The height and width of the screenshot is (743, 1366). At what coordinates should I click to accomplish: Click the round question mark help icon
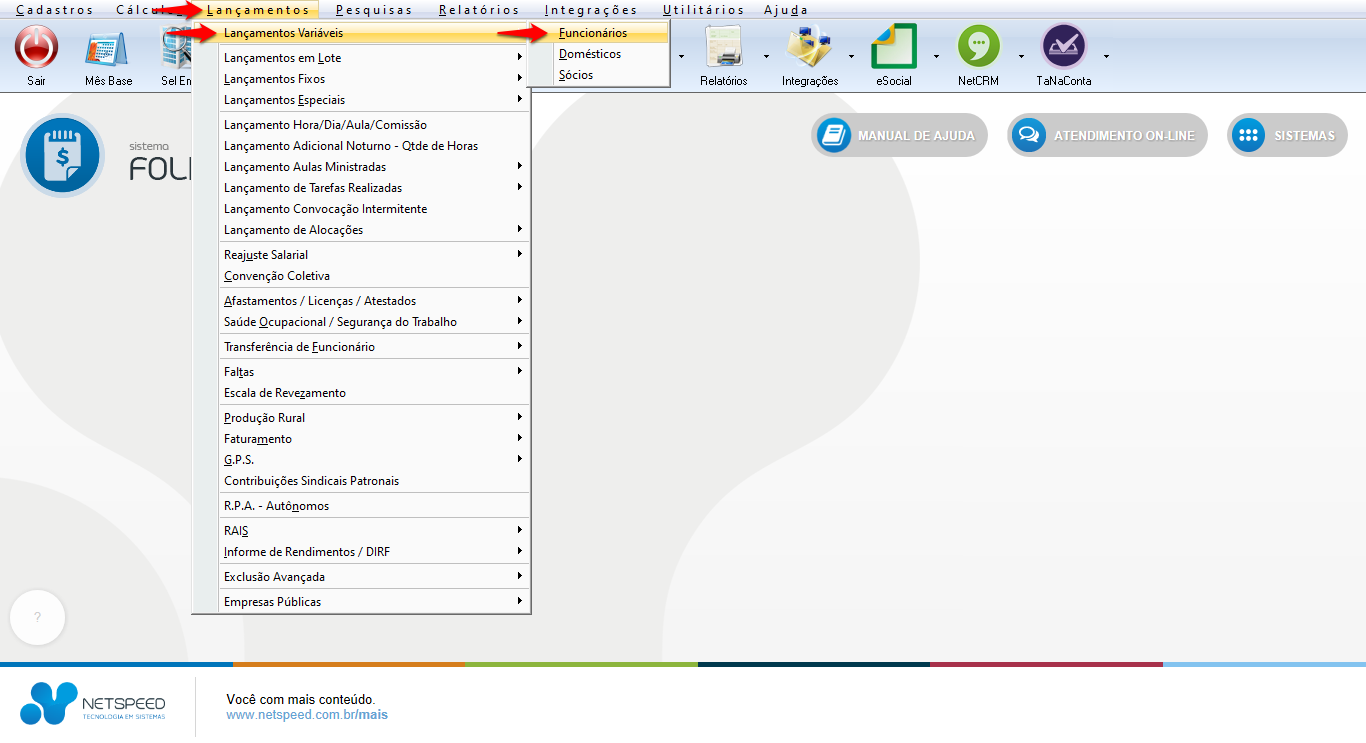[x=37, y=618]
